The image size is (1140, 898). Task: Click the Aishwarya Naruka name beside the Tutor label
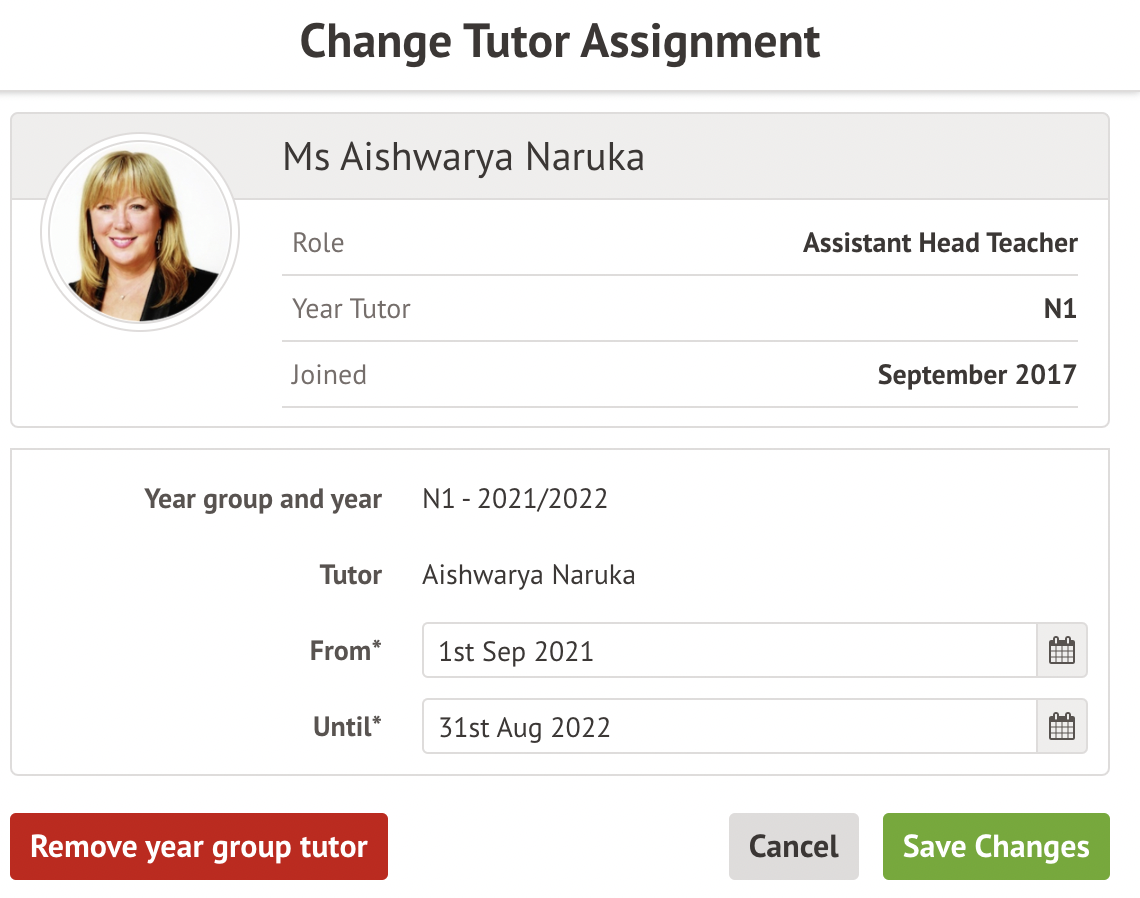528,575
